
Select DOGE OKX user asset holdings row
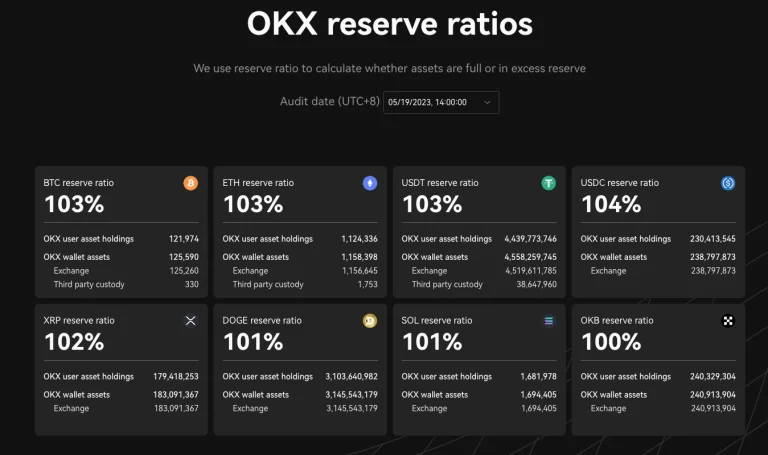(300, 376)
